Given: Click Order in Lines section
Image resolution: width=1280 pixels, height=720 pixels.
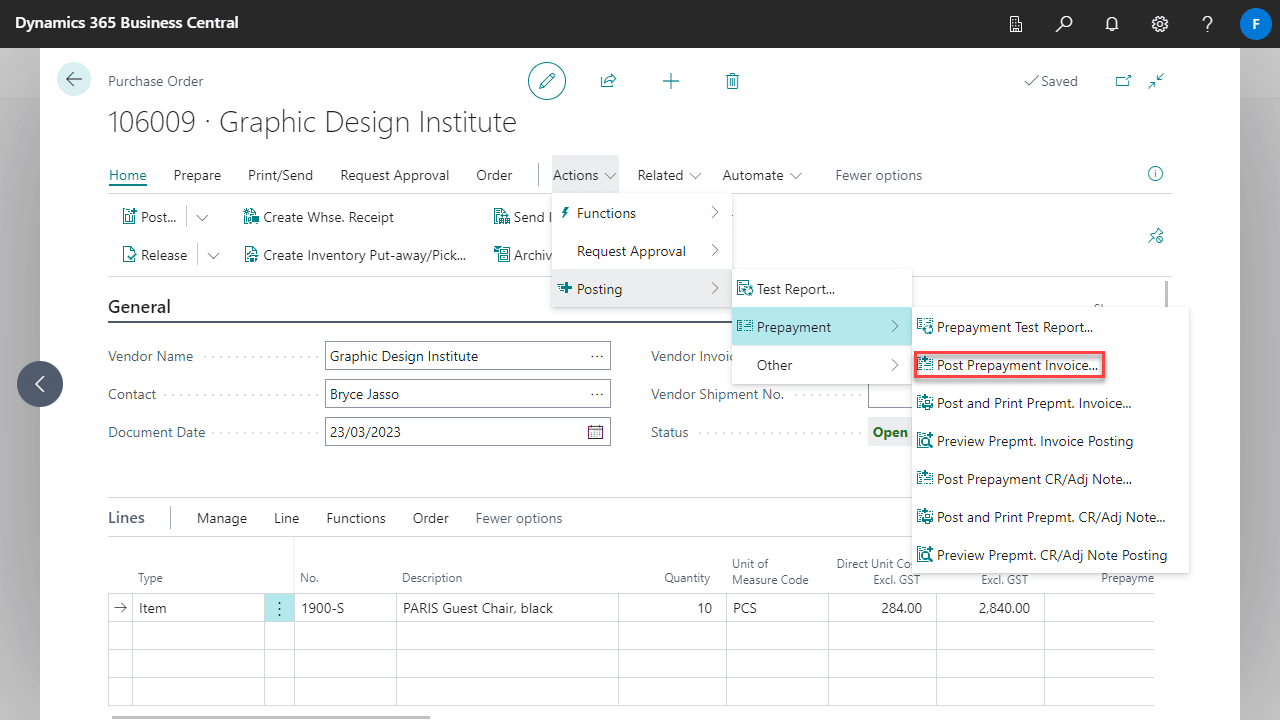Looking at the screenshot, I should click(x=431, y=518).
